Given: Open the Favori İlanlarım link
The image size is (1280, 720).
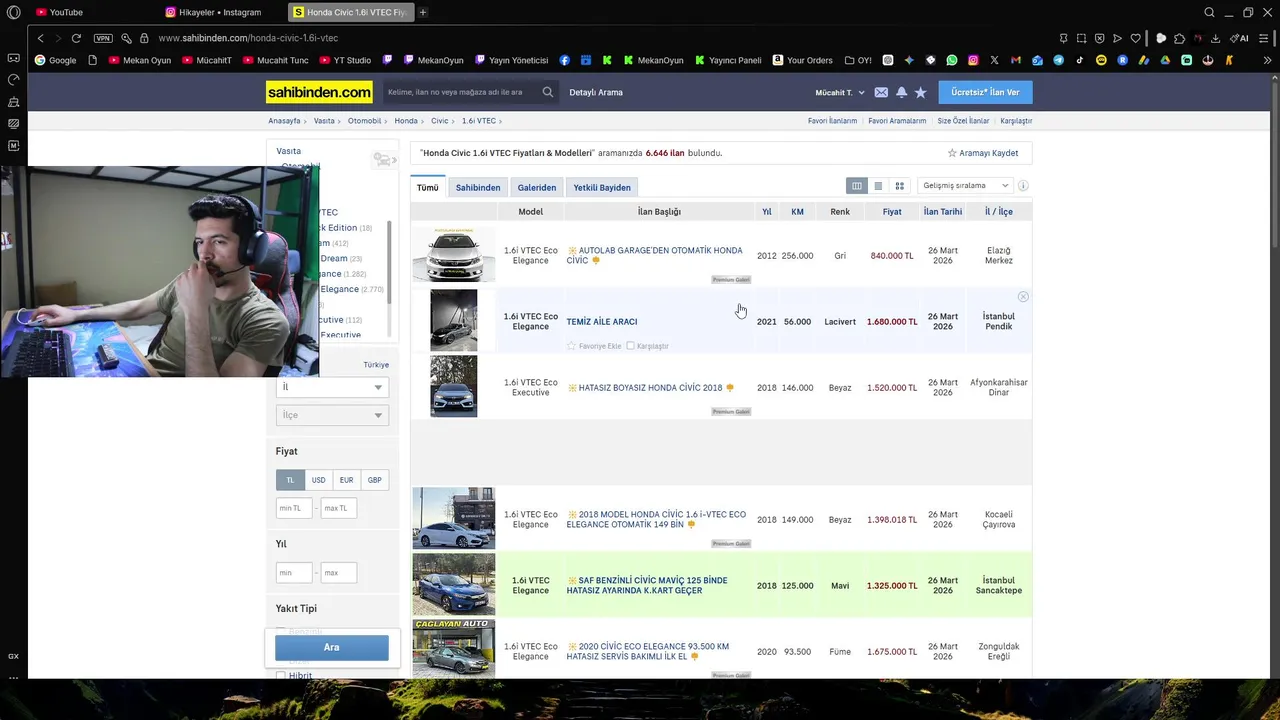Looking at the screenshot, I should coord(832,121).
